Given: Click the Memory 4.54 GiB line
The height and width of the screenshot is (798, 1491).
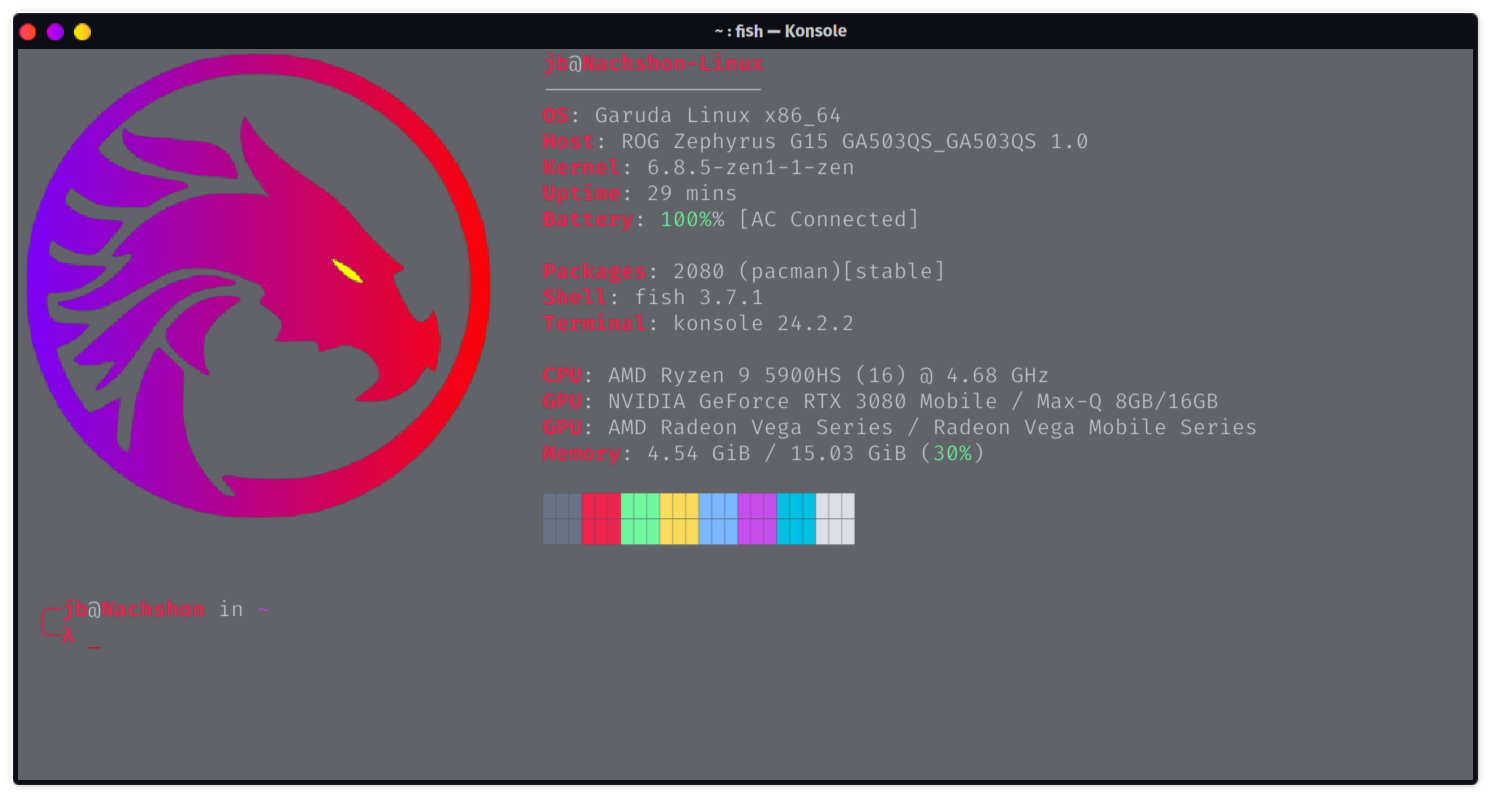Looking at the screenshot, I should coord(764,454).
